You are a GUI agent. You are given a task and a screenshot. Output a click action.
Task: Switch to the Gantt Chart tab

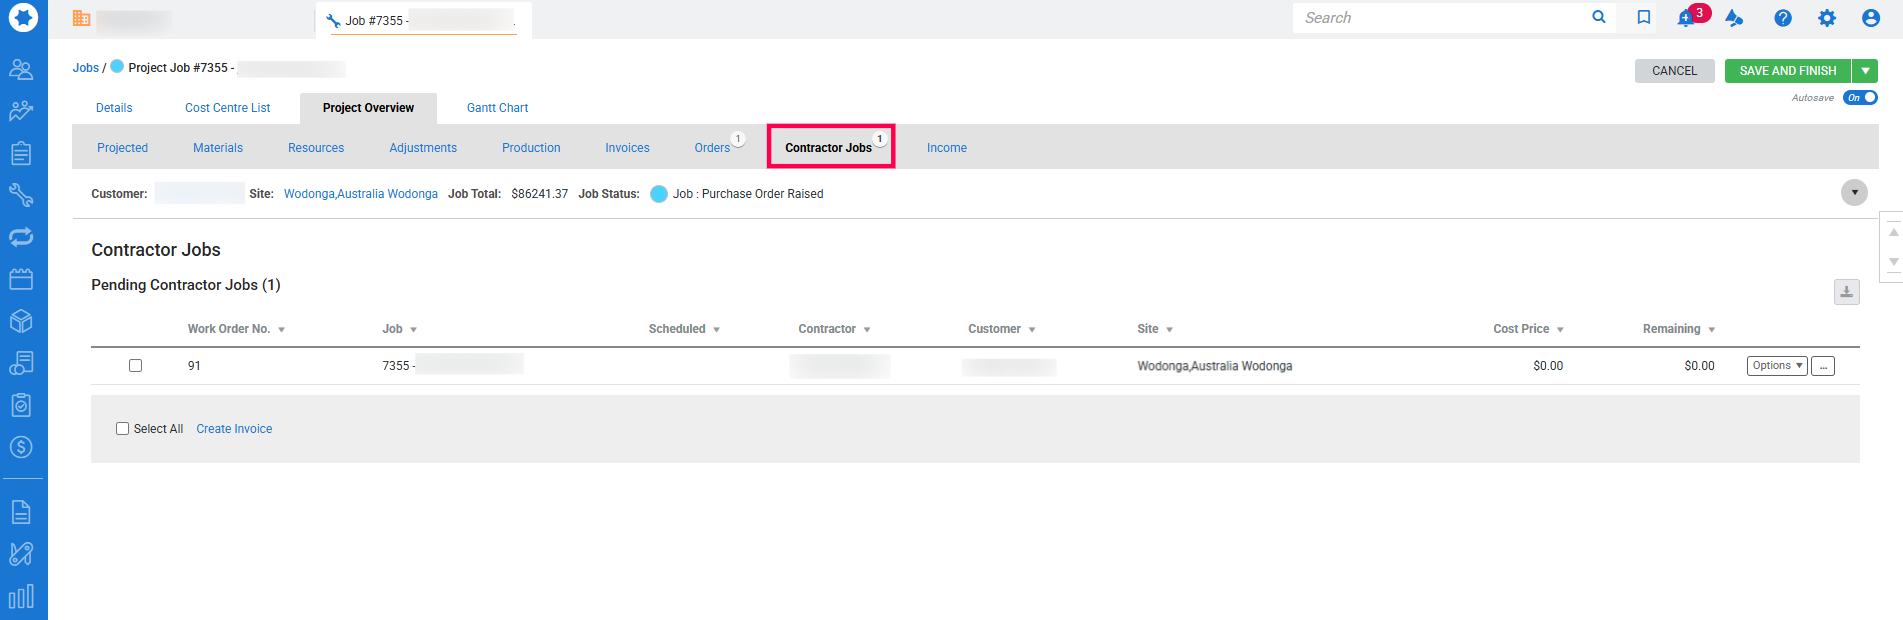pyautogui.click(x=497, y=108)
